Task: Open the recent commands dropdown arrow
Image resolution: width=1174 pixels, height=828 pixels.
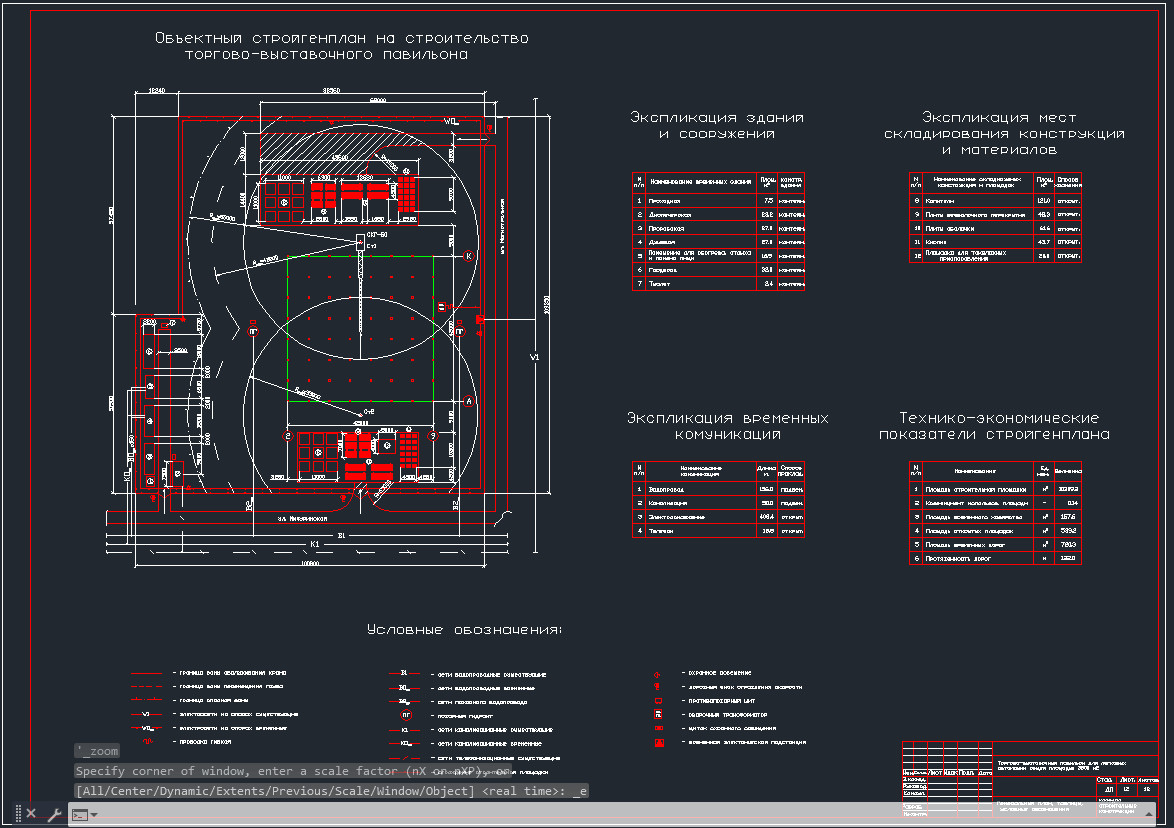Action: (x=94, y=815)
